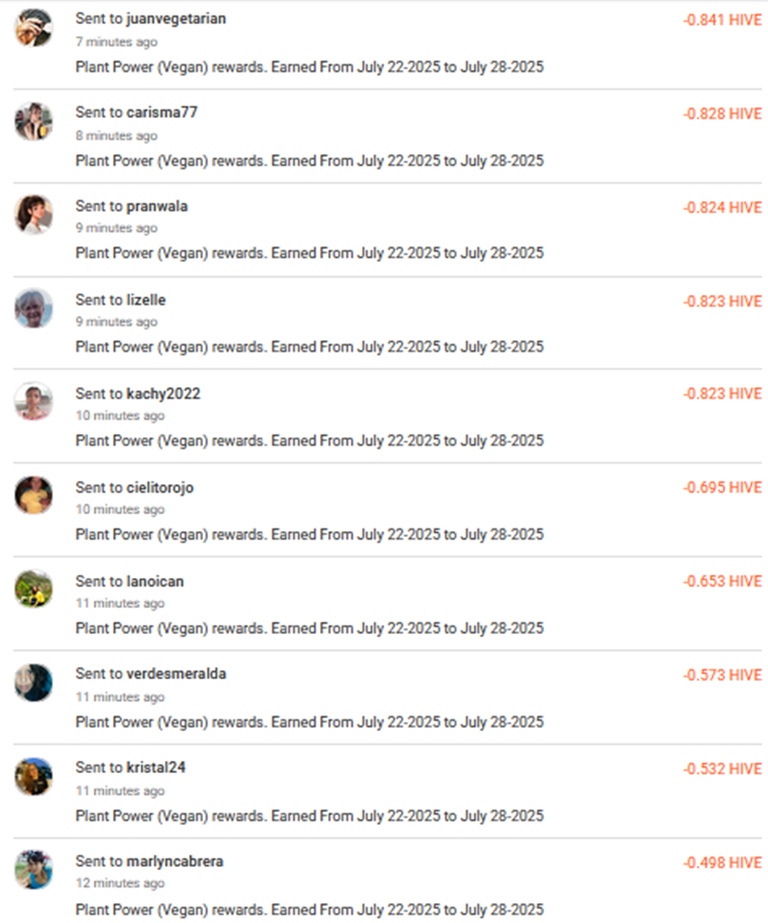The width and height of the screenshot is (768, 923).
Task: Click verdesmeralda's profile avatar
Action: point(34,682)
